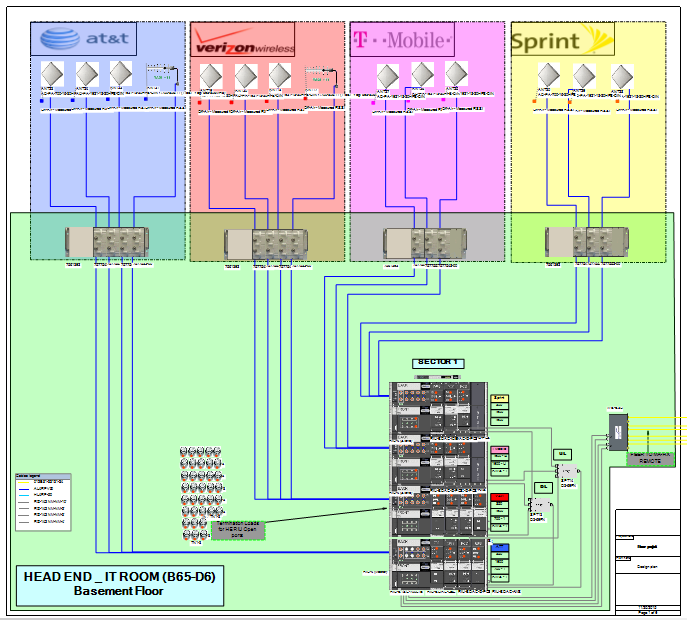Click the Verizon Wireless logo

tap(243, 40)
